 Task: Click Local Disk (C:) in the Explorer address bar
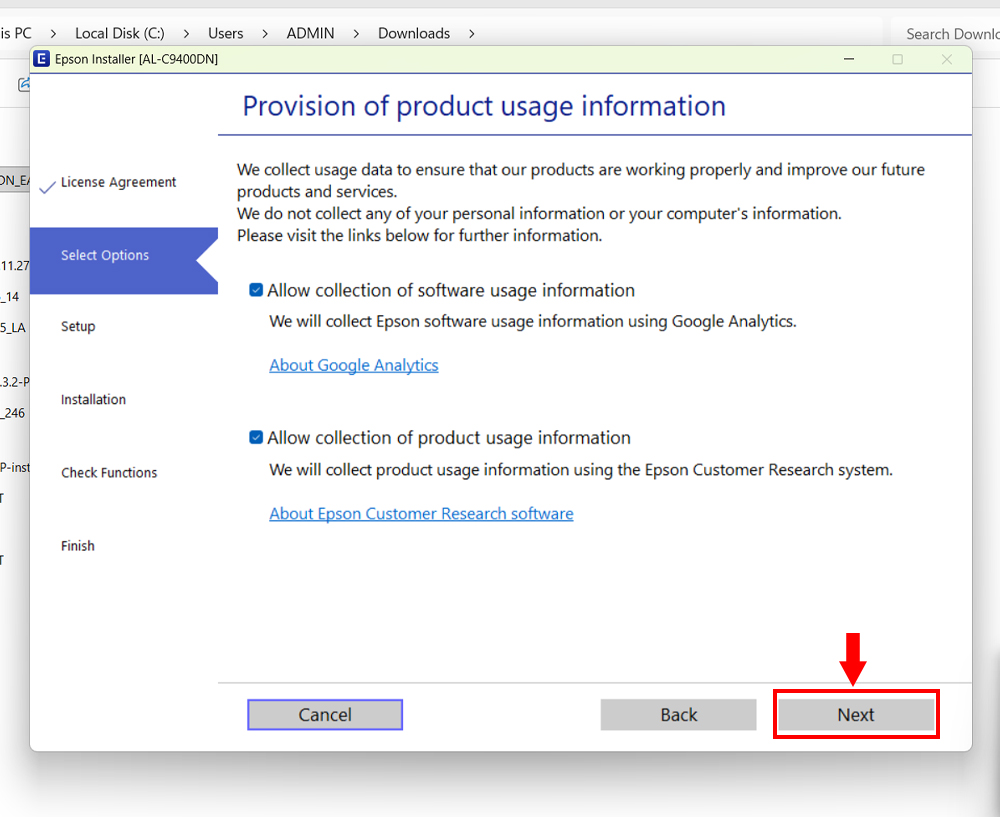click(x=120, y=33)
